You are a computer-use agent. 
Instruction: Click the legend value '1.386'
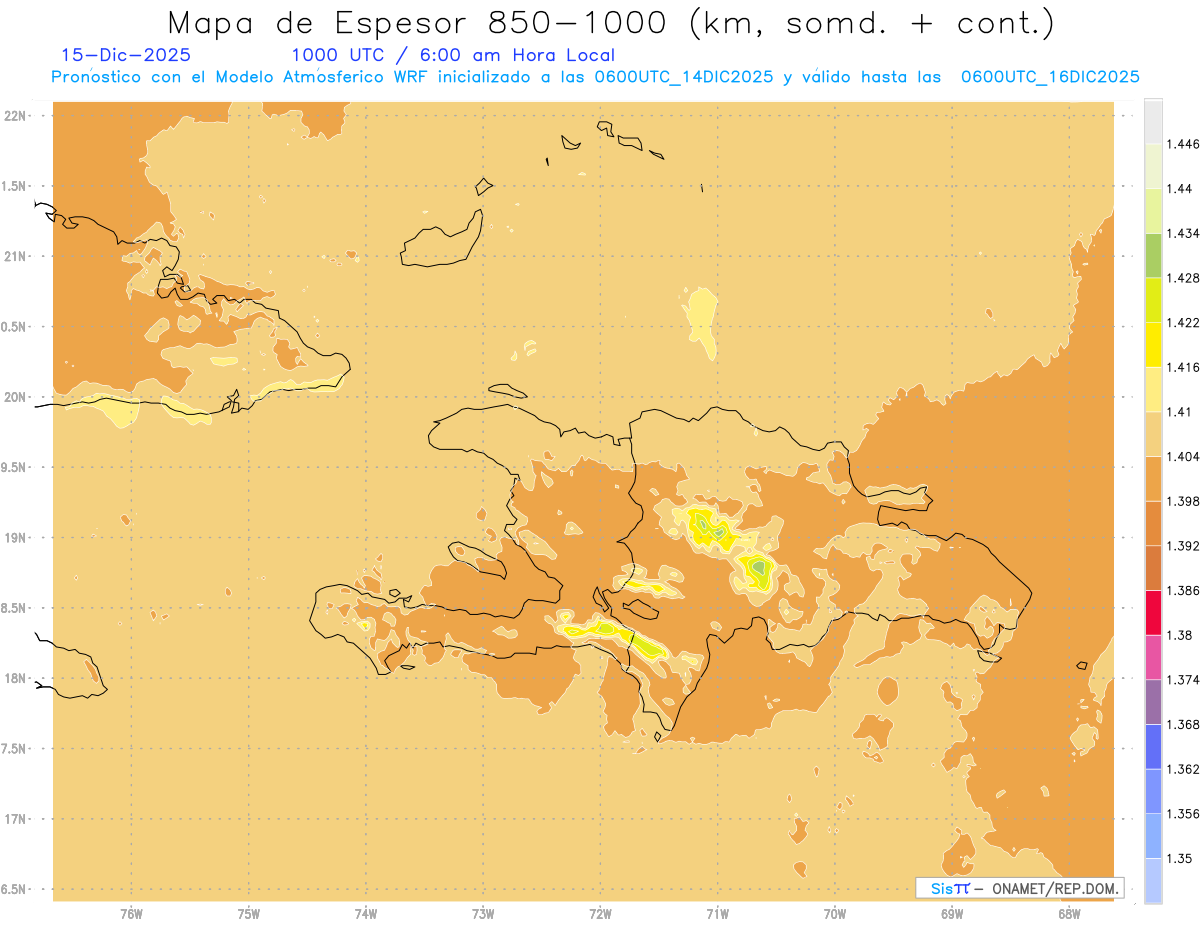[1183, 590]
